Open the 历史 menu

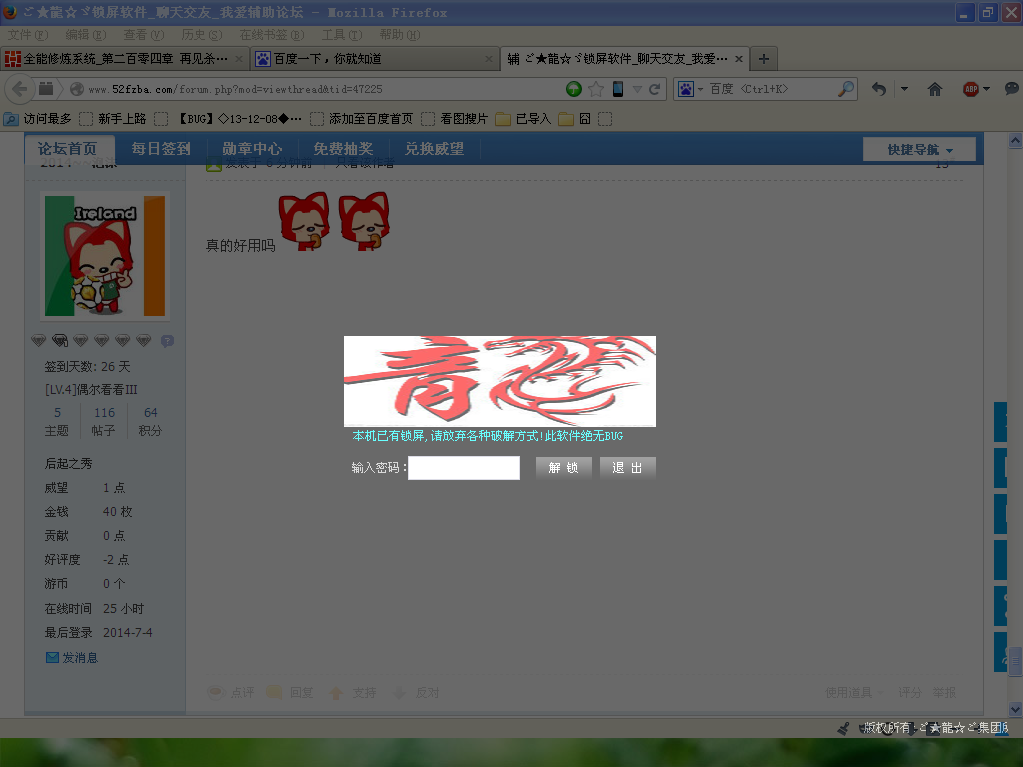[x=202, y=35]
